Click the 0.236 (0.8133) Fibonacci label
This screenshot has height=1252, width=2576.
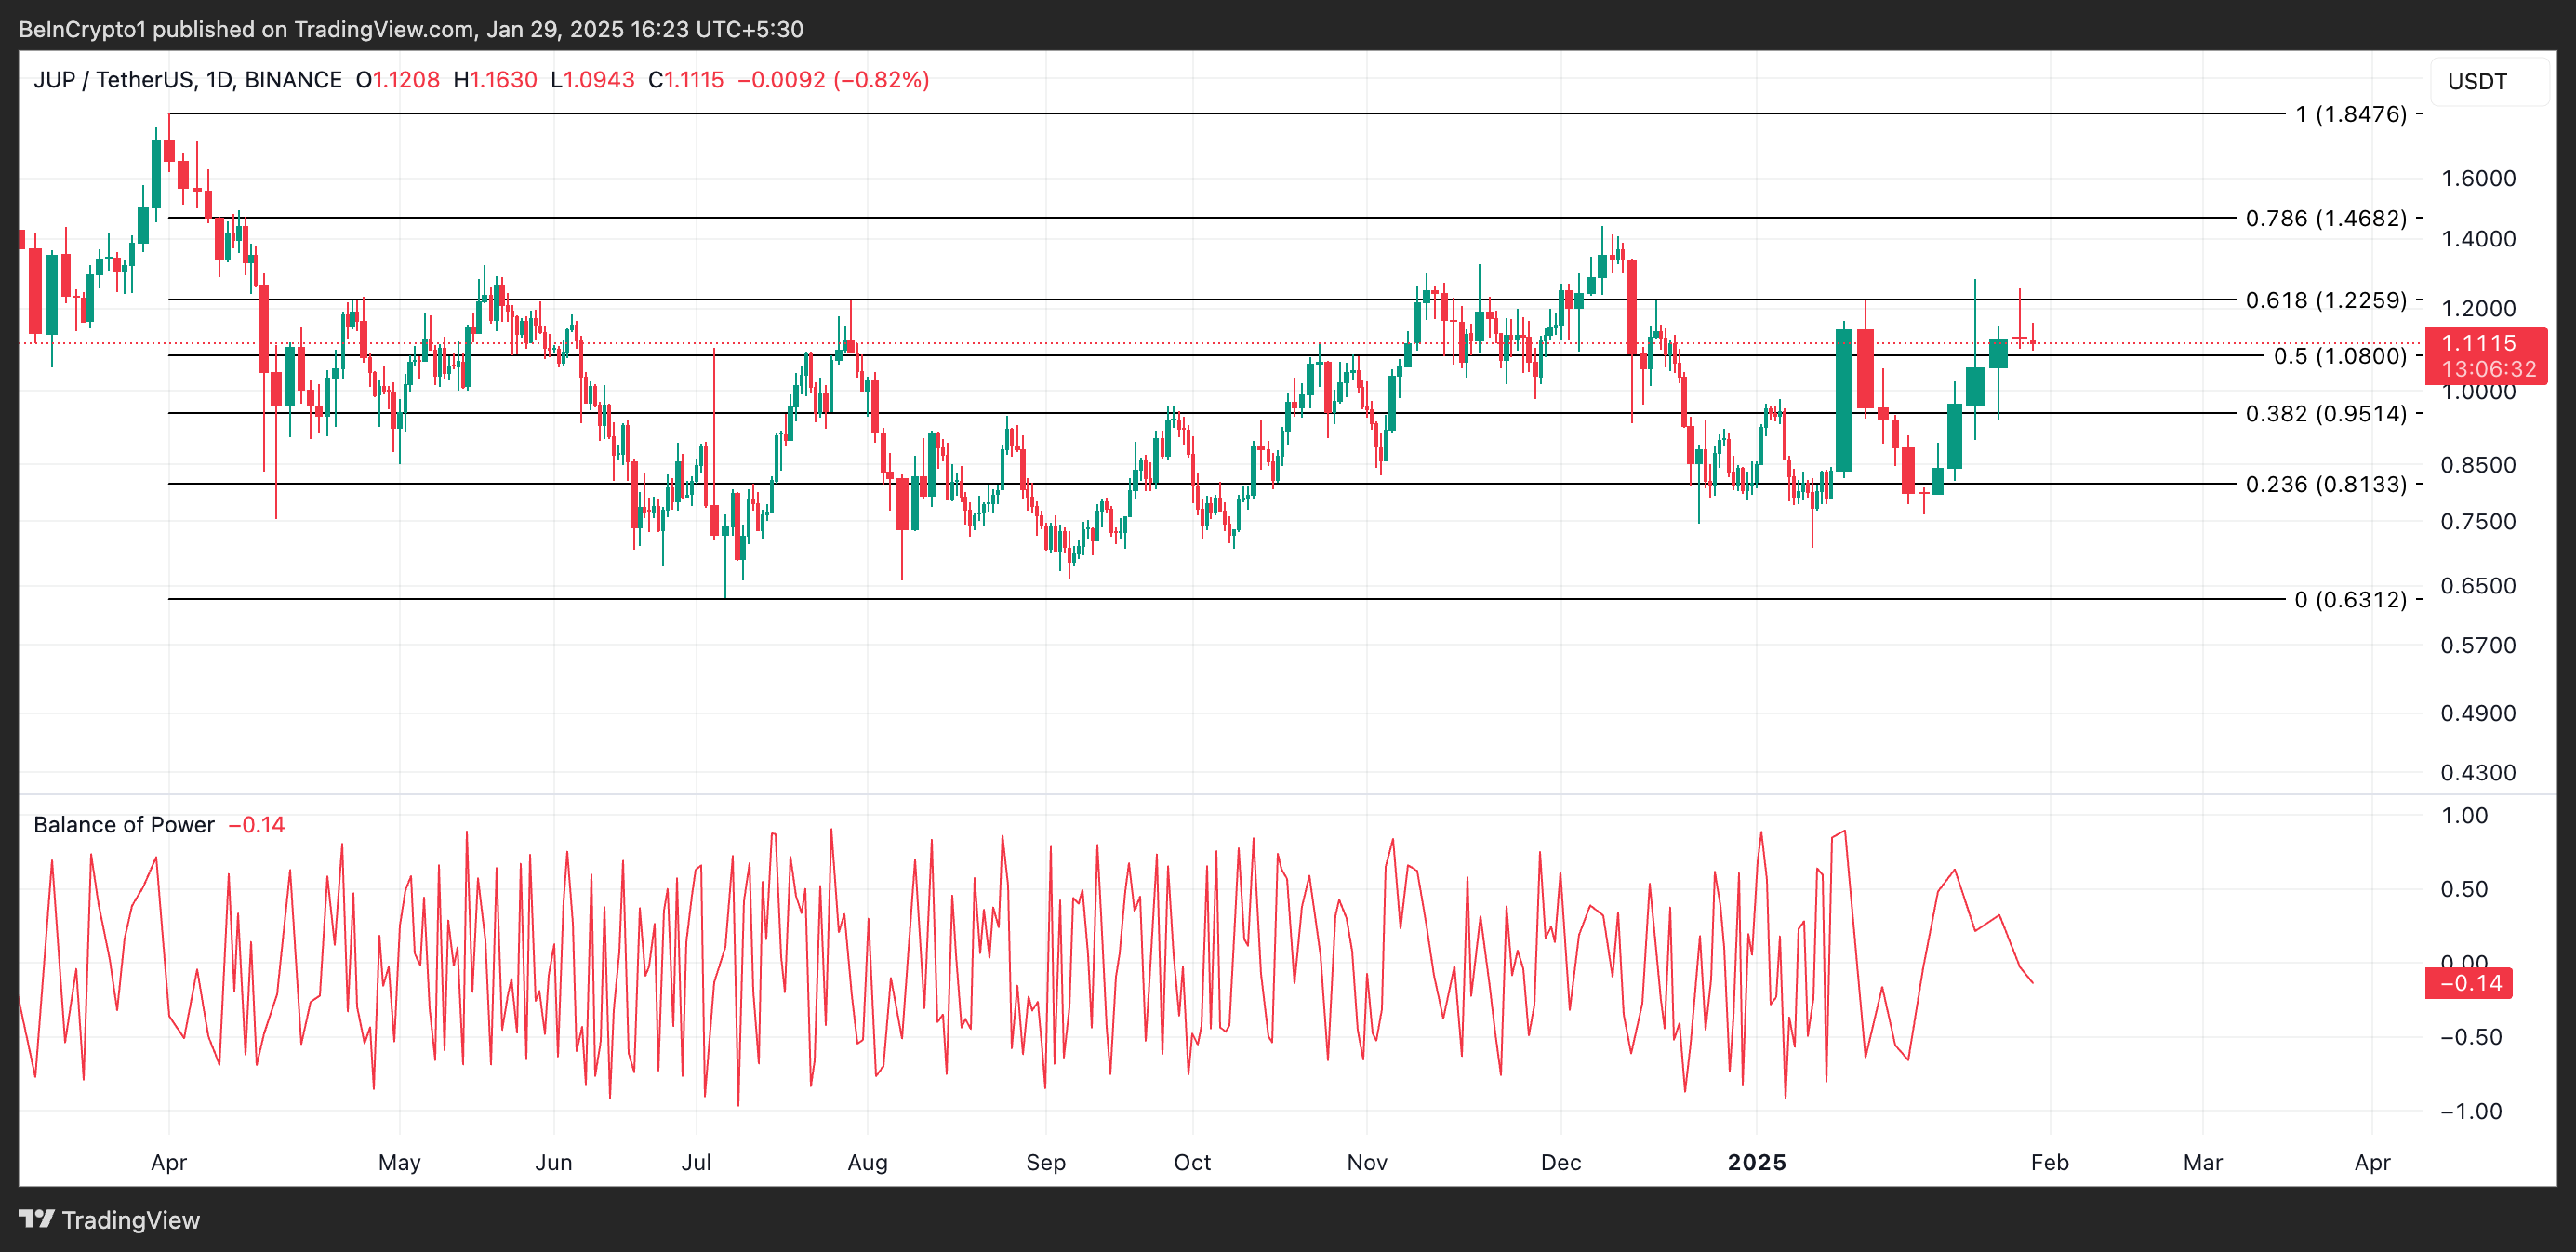pos(2325,484)
